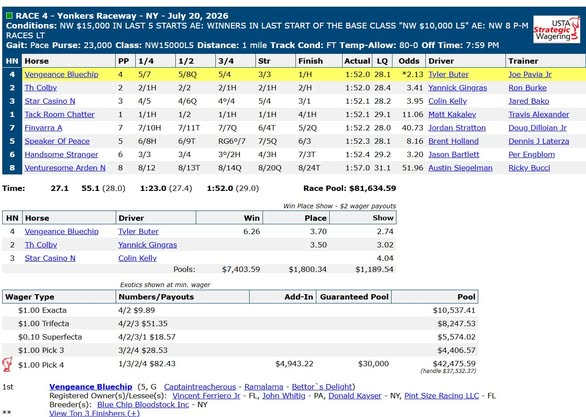The height and width of the screenshot is (417, 586).
Task: Open Colin Kelly in payouts table
Action: [x=138, y=258]
